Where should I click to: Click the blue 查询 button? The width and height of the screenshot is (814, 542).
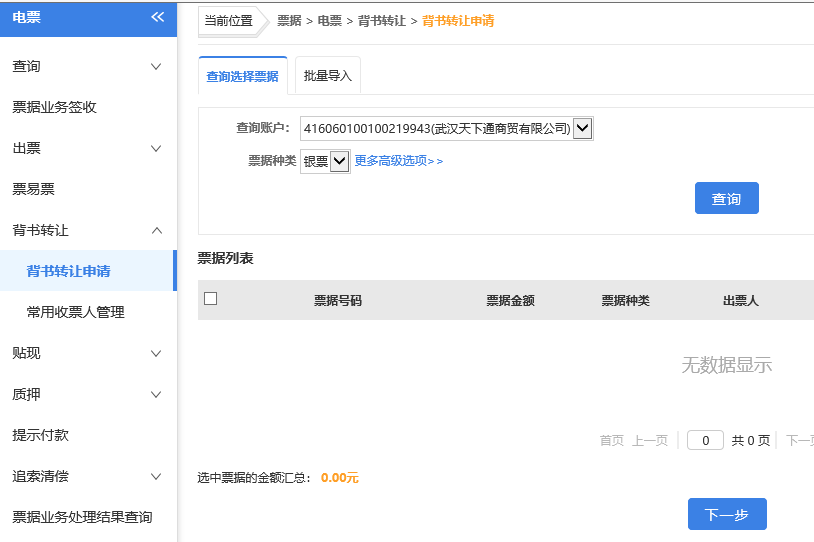tap(726, 198)
